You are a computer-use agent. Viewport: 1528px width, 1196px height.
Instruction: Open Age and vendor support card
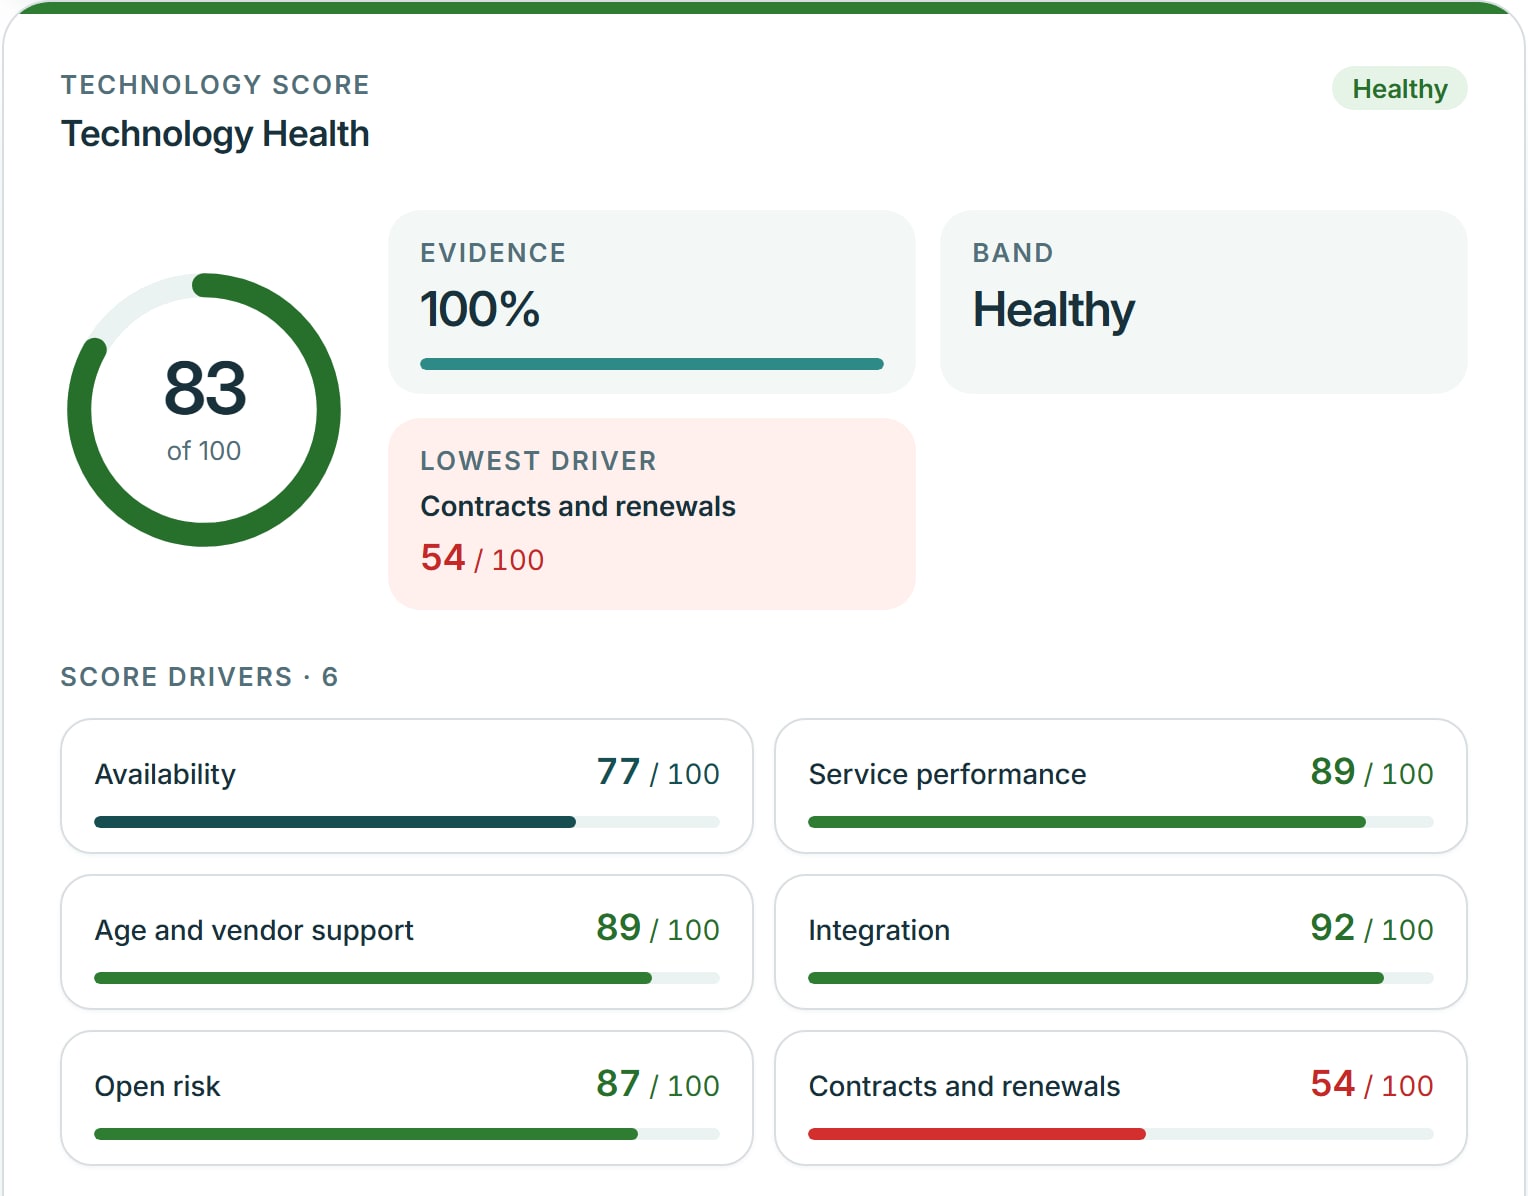pos(407,942)
